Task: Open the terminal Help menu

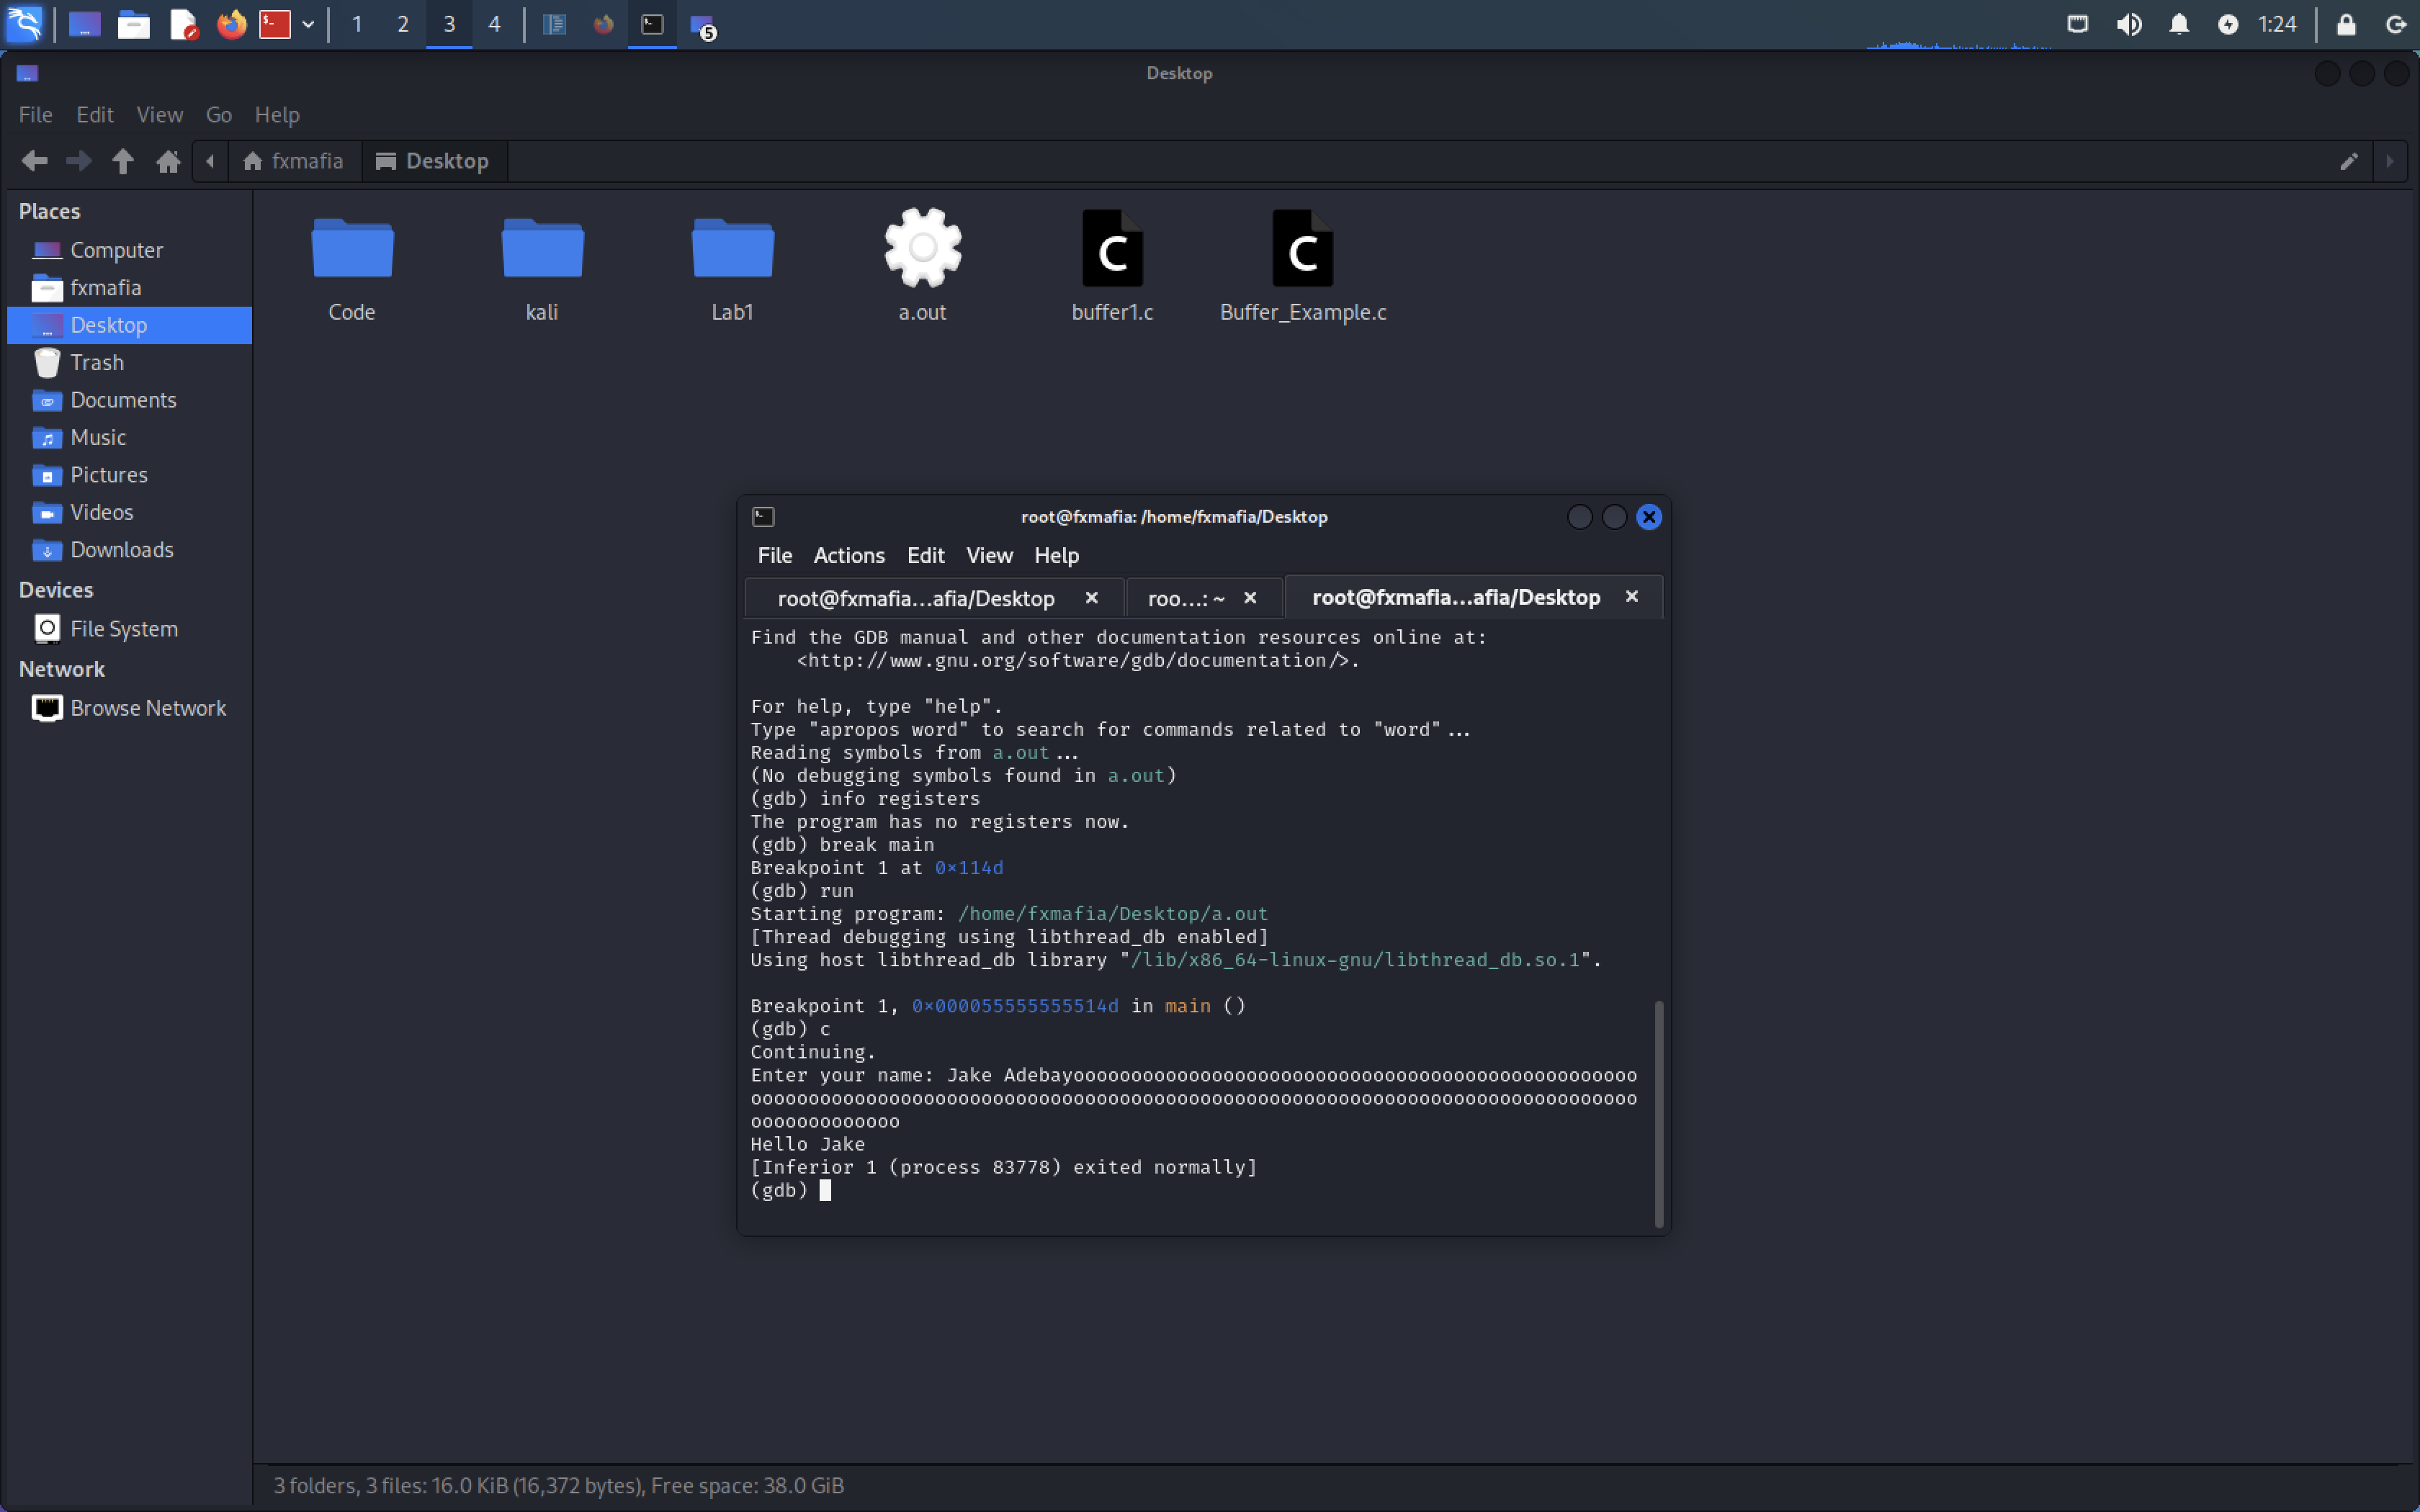Action: click(x=1056, y=556)
